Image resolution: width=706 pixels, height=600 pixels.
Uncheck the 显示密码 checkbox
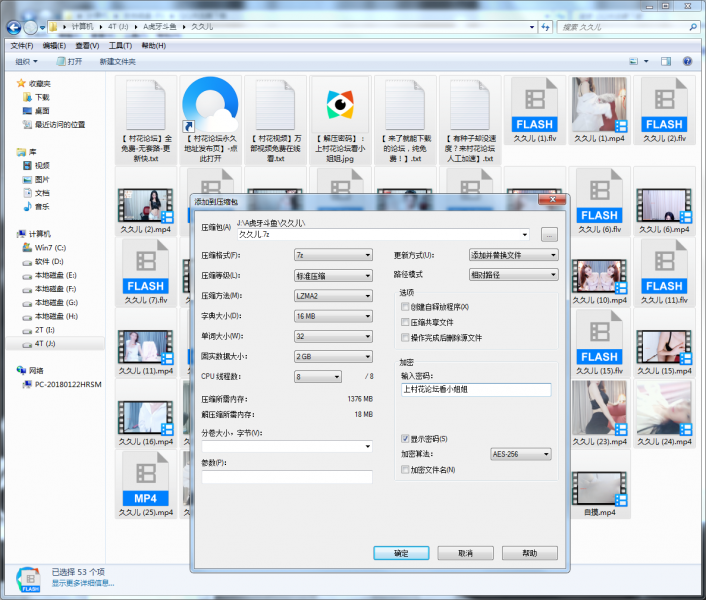[x=404, y=439]
